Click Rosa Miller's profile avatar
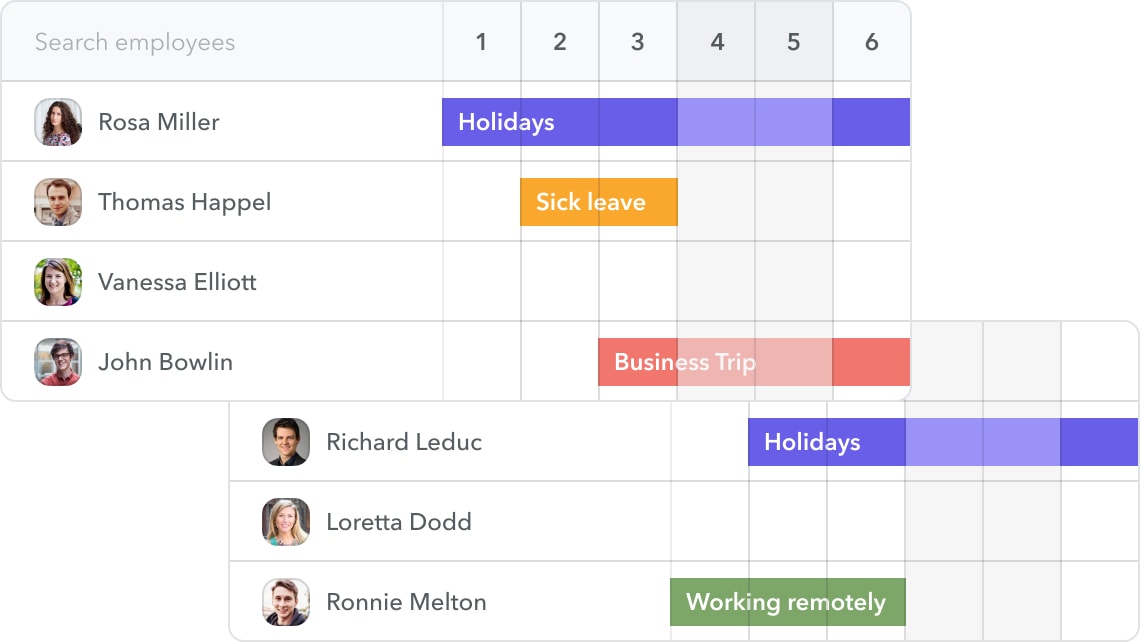 coord(58,121)
